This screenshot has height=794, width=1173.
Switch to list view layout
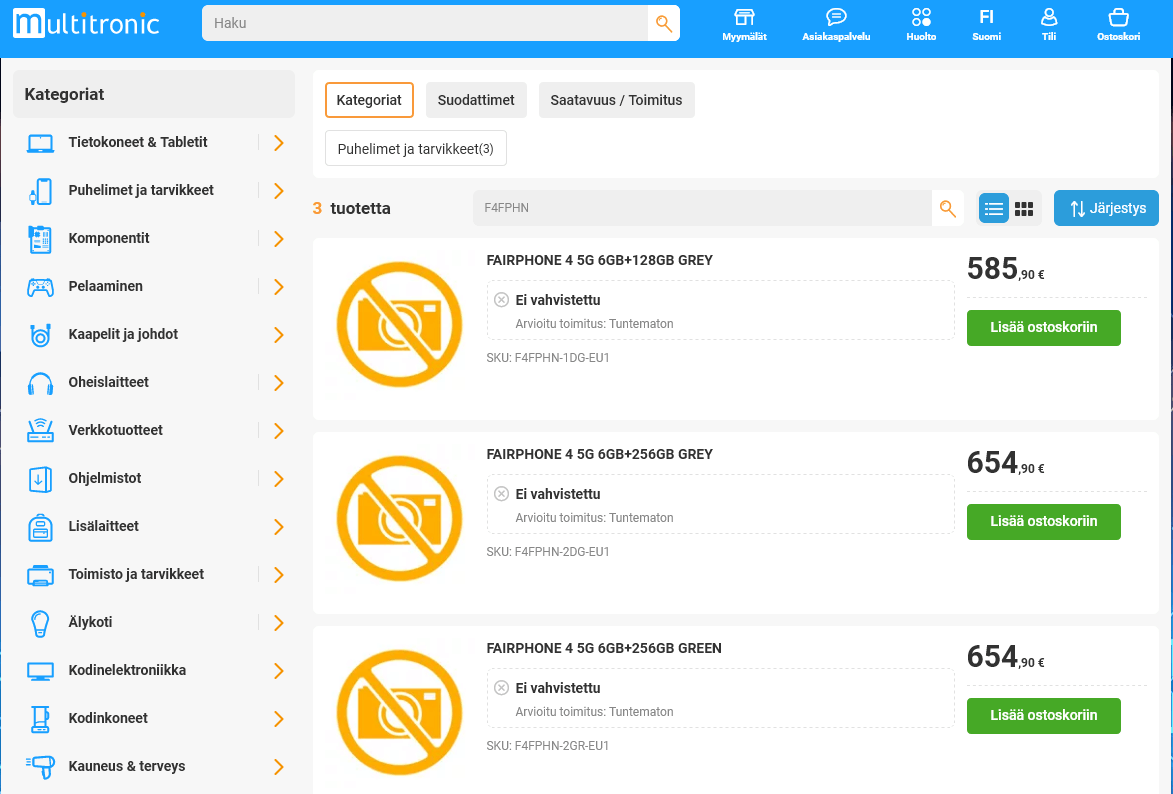click(x=993, y=209)
